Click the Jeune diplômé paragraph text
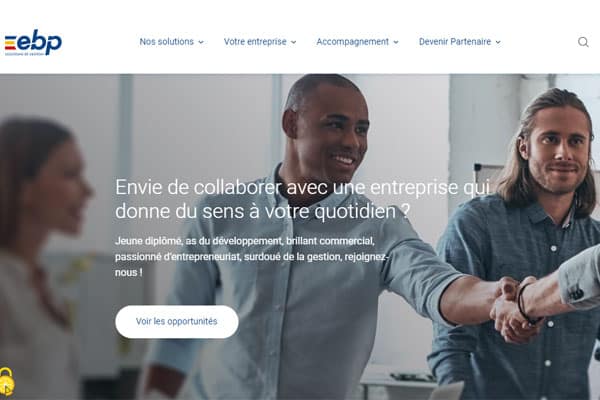The width and height of the screenshot is (600, 400). [251, 256]
